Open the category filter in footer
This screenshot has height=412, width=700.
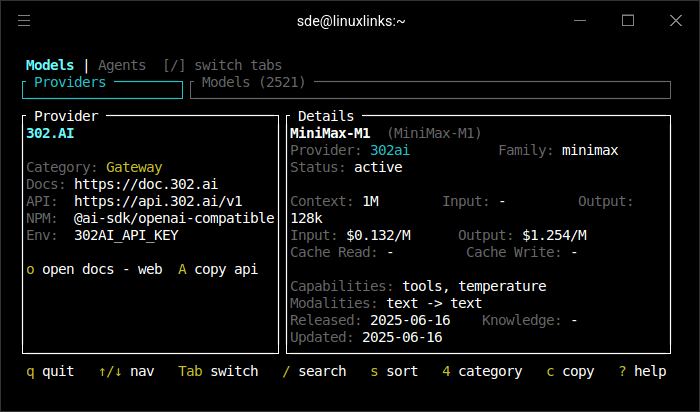482,371
